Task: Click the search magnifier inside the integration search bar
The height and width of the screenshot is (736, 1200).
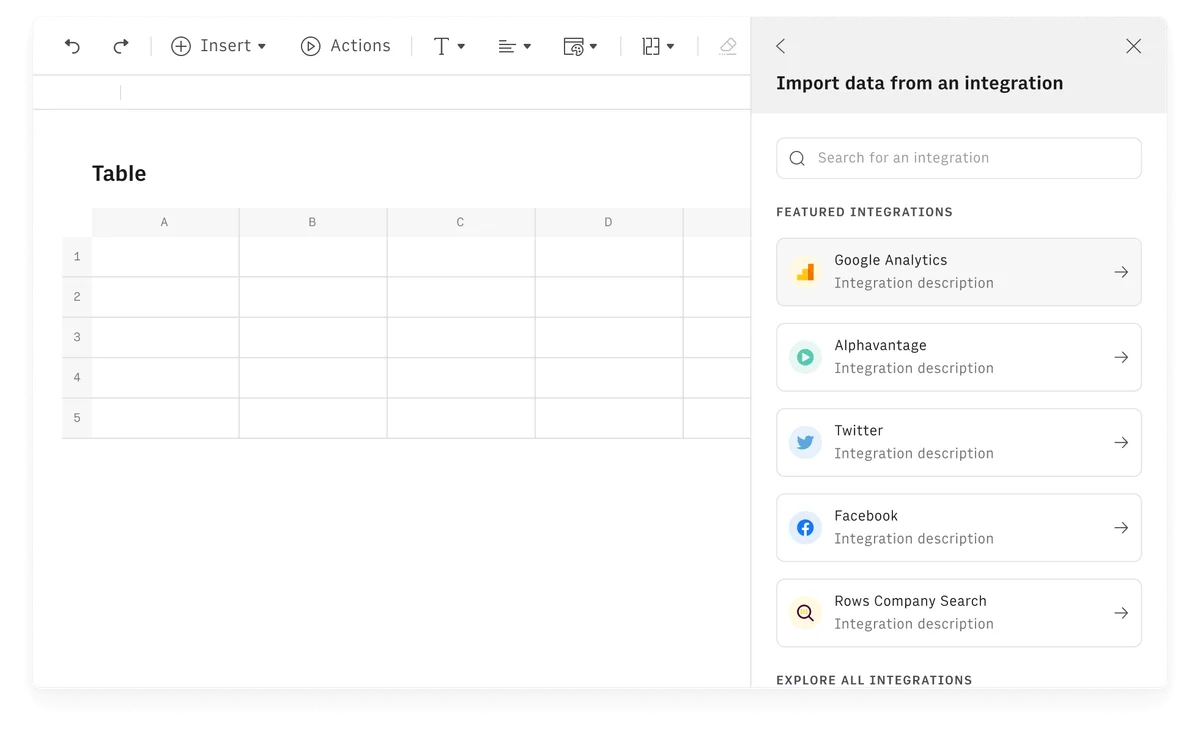Action: [x=796, y=158]
